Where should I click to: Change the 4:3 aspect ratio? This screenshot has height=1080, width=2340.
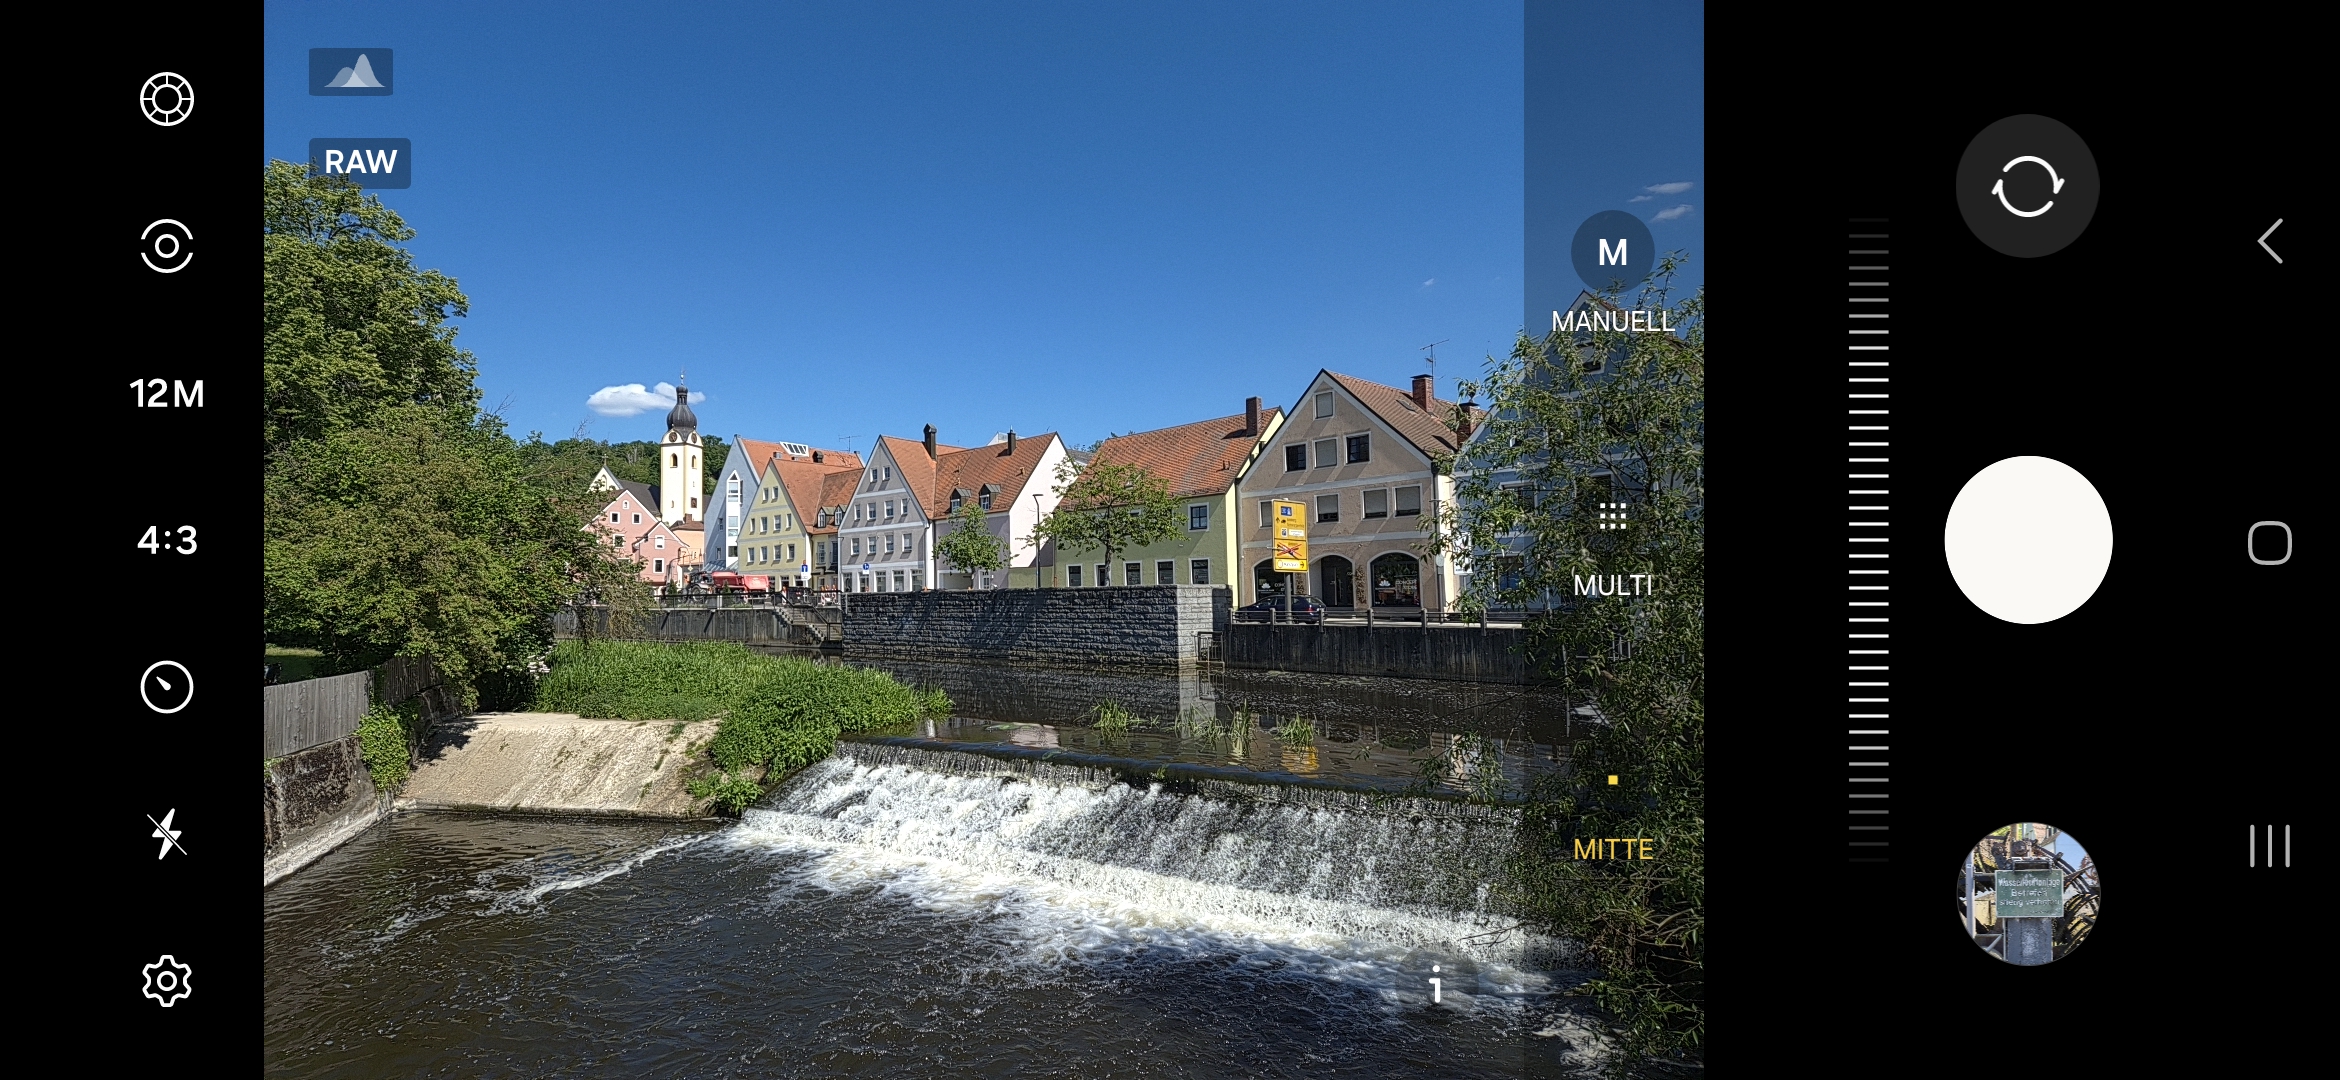pyautogui.click(x=166, y=540)
